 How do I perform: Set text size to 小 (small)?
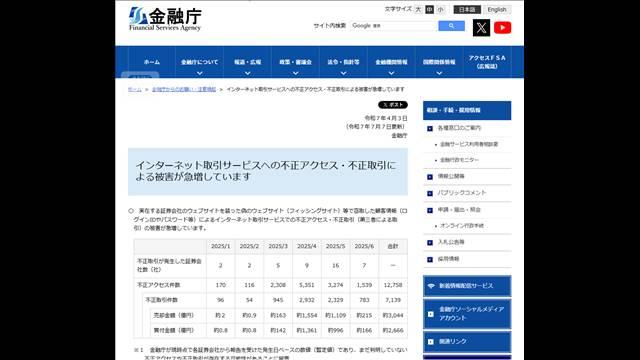pos(440,9)
